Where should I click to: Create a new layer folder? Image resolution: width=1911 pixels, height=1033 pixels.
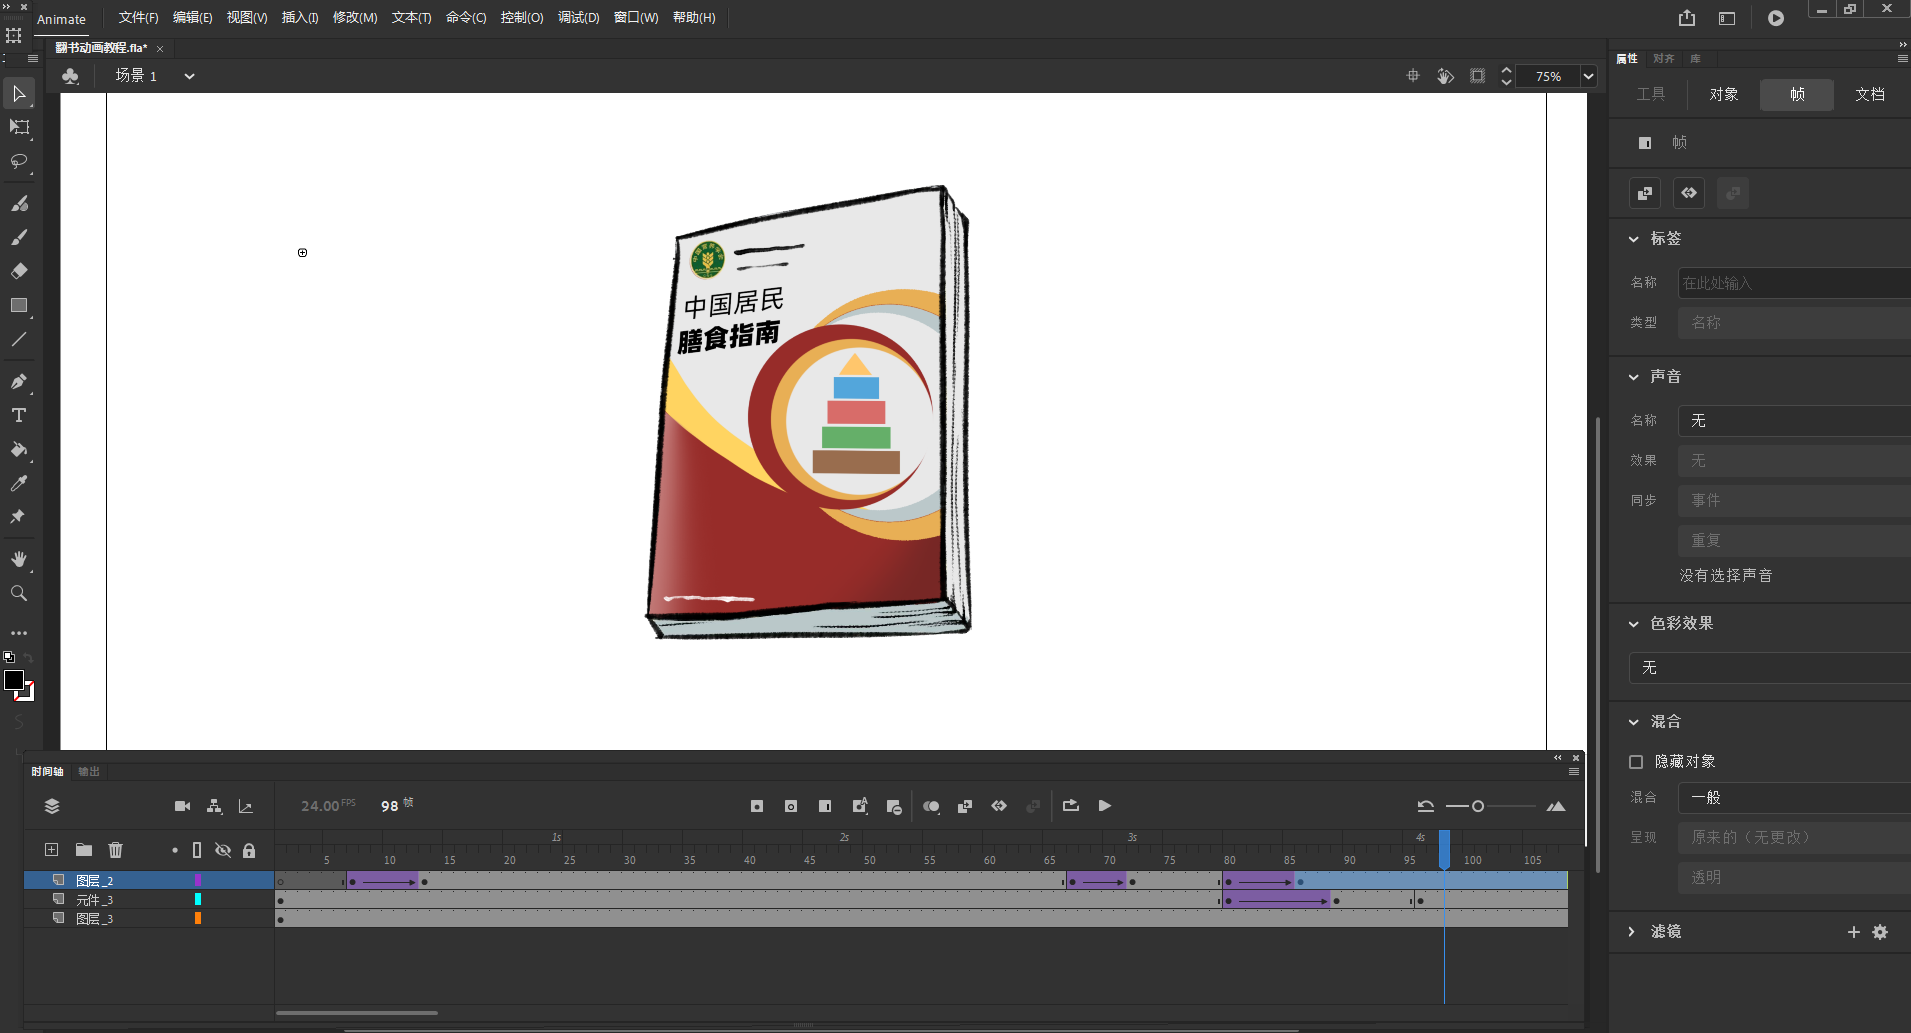[x=84, y=850]
